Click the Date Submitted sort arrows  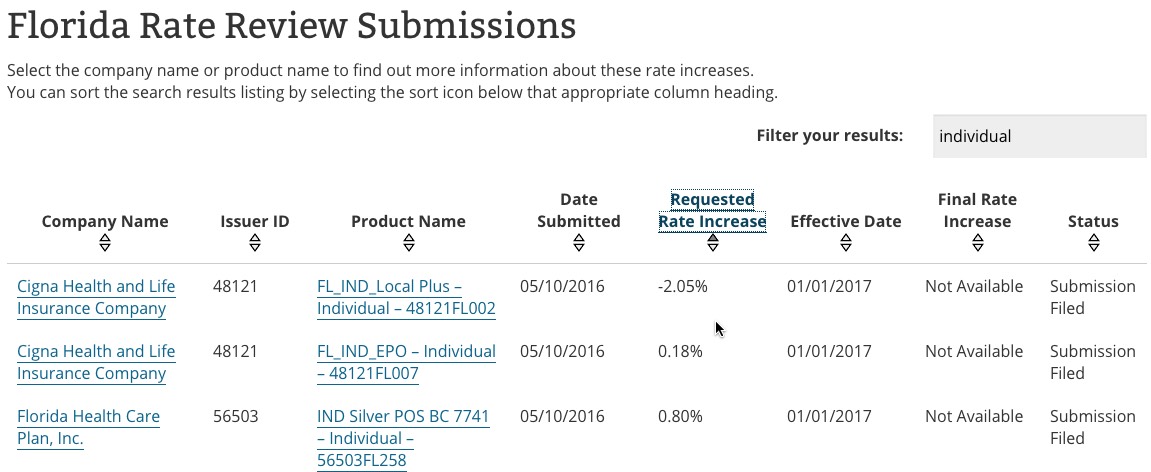point(579,243)
